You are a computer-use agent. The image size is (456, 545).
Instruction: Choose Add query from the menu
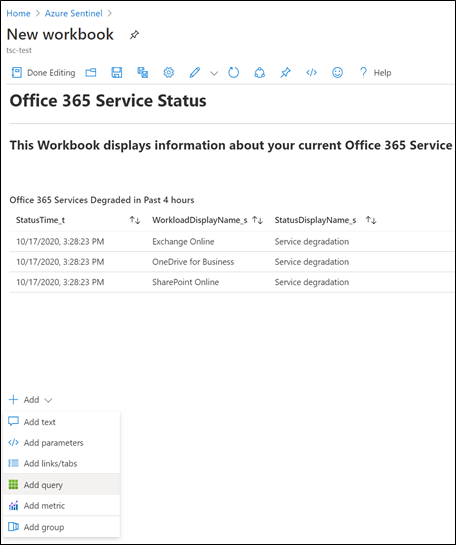(62, 485)
